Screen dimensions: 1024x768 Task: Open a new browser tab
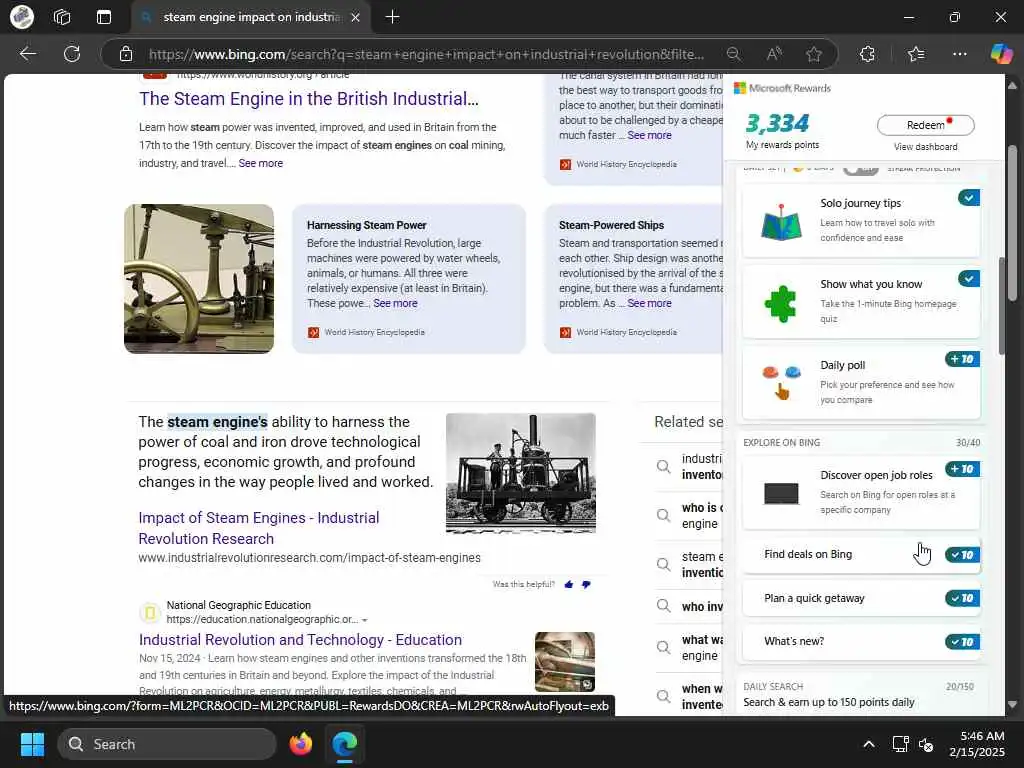[392, 17]
